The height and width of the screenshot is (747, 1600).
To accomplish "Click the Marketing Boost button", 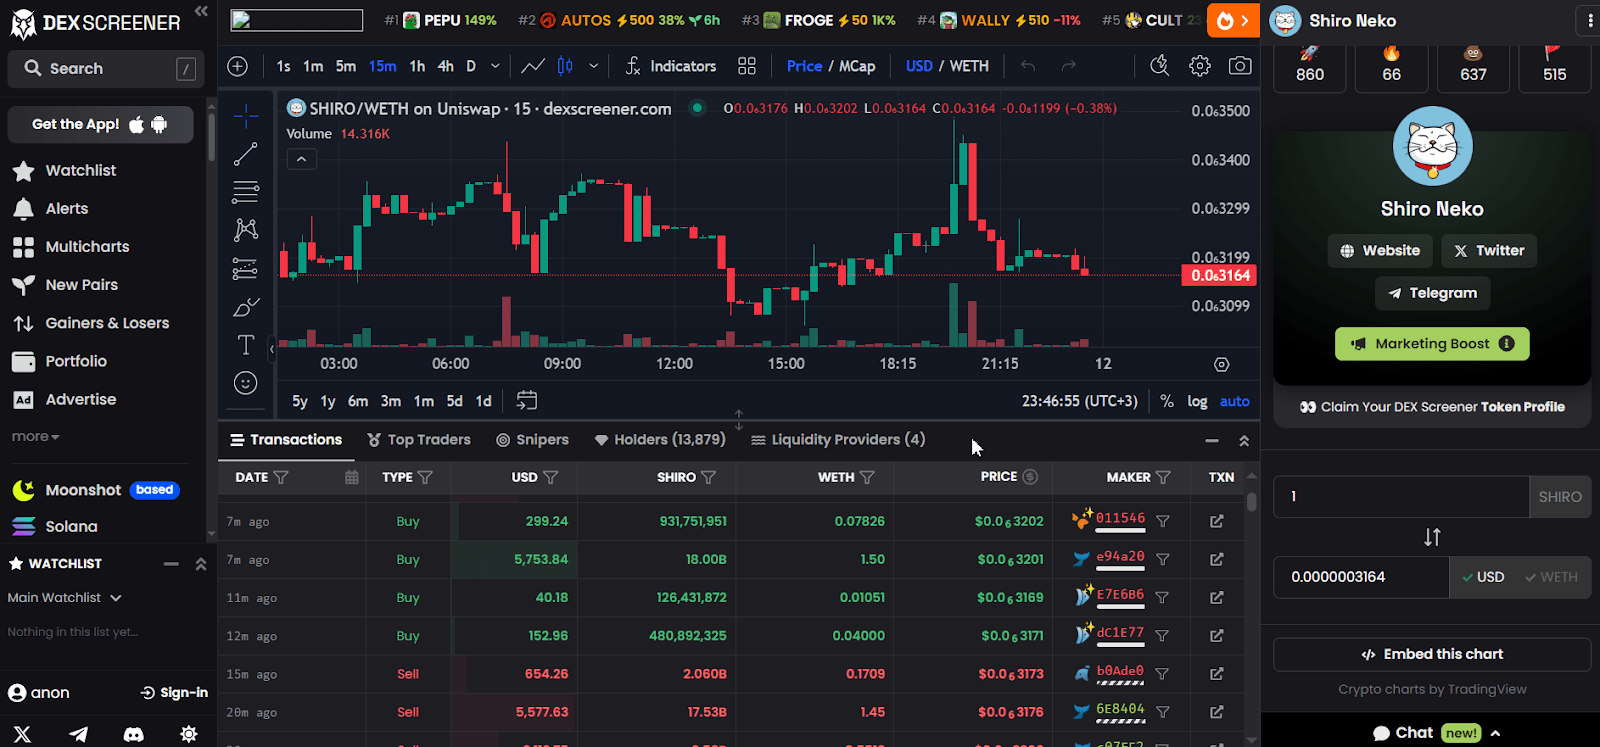I will click(x=1432, y=344).
